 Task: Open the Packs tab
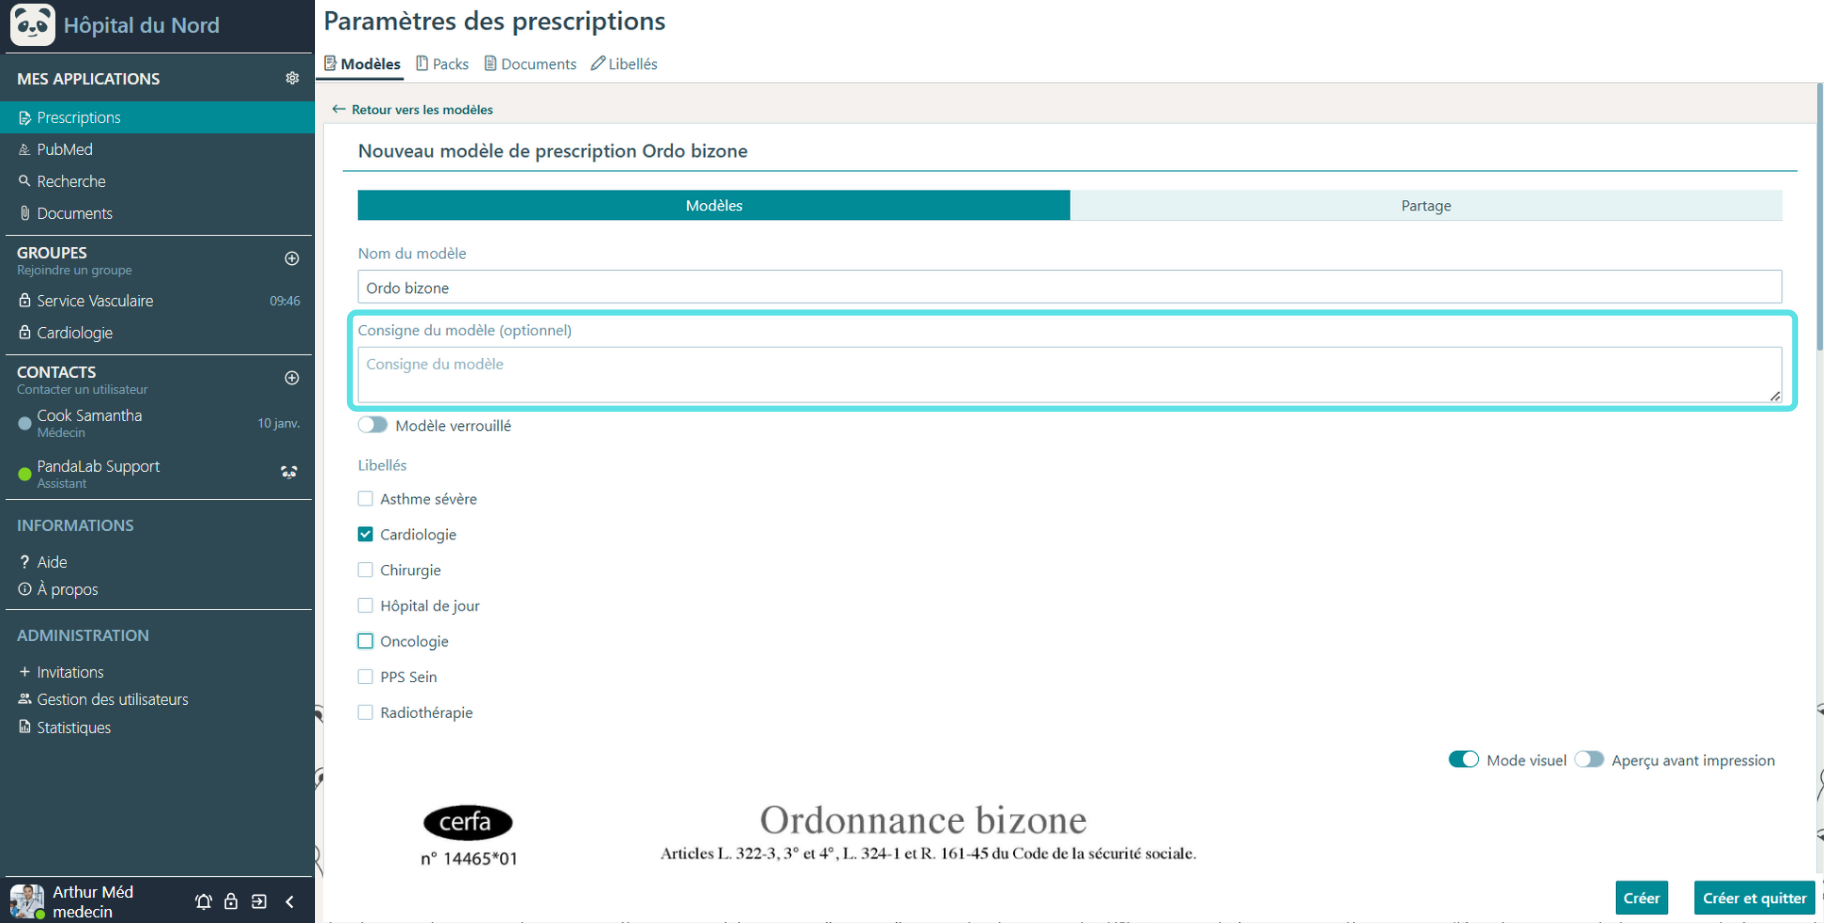click(443, 64)
